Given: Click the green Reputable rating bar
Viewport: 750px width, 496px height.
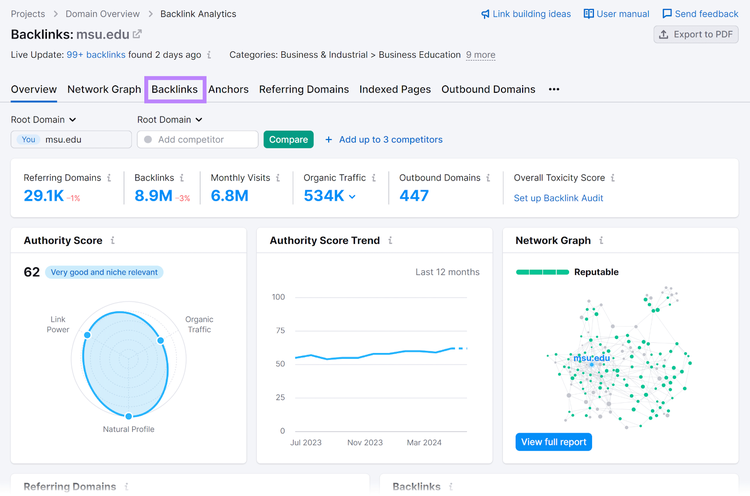Looking at the screenshot, I should (542, 272).
